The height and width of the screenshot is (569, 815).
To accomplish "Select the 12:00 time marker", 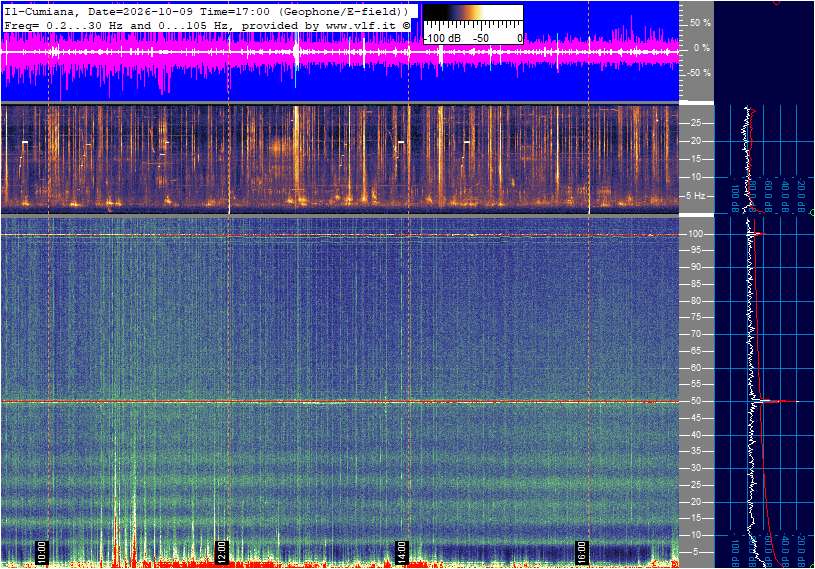I will coord(221,552).
